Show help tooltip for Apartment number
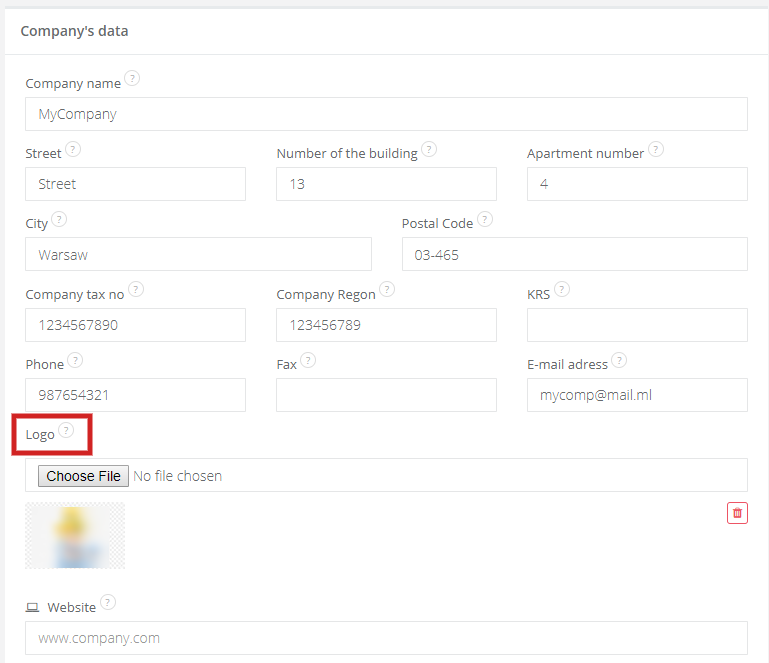 [x=656, y=149]
